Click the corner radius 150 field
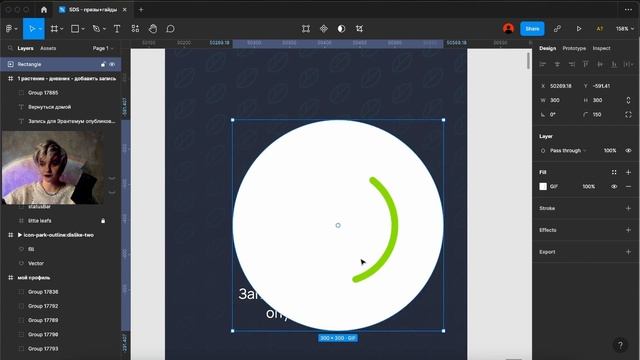 click(597, 115)
